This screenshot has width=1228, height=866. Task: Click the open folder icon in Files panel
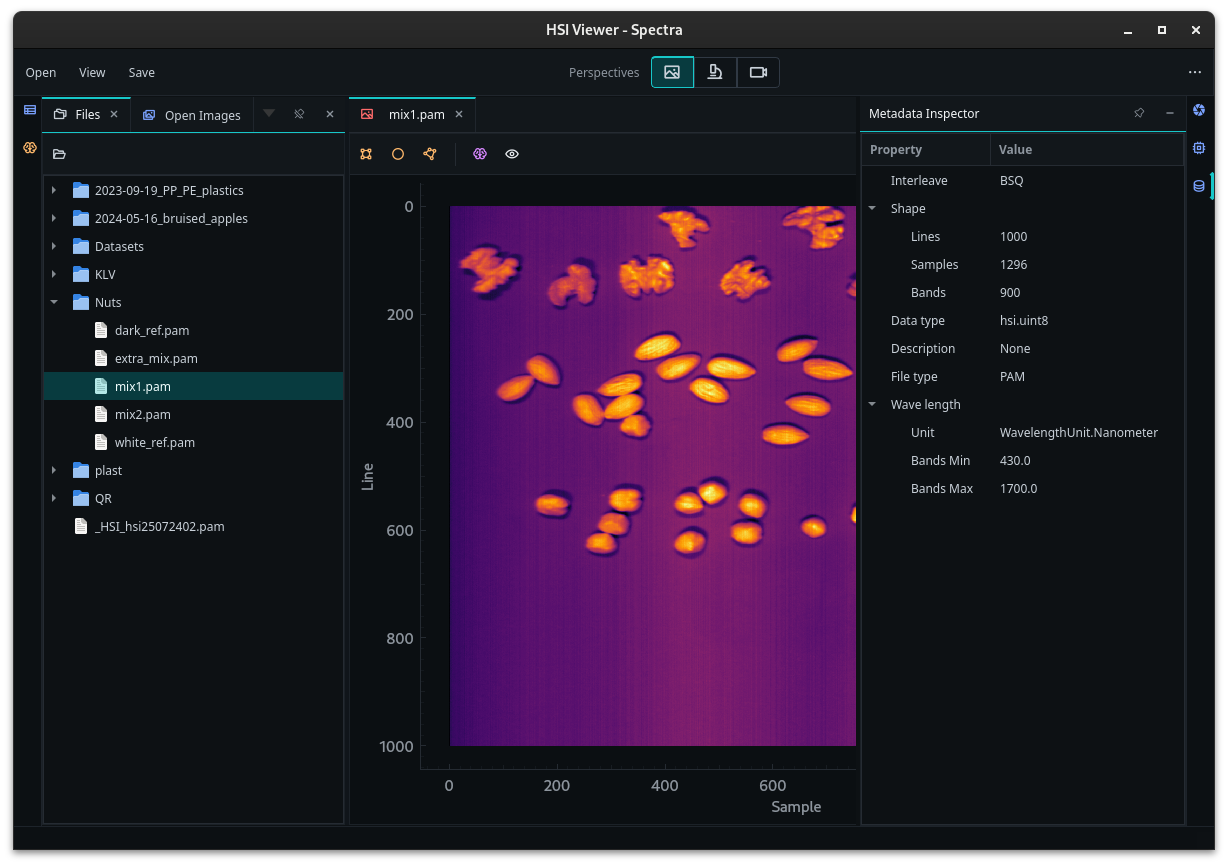[x=59, y=154]
